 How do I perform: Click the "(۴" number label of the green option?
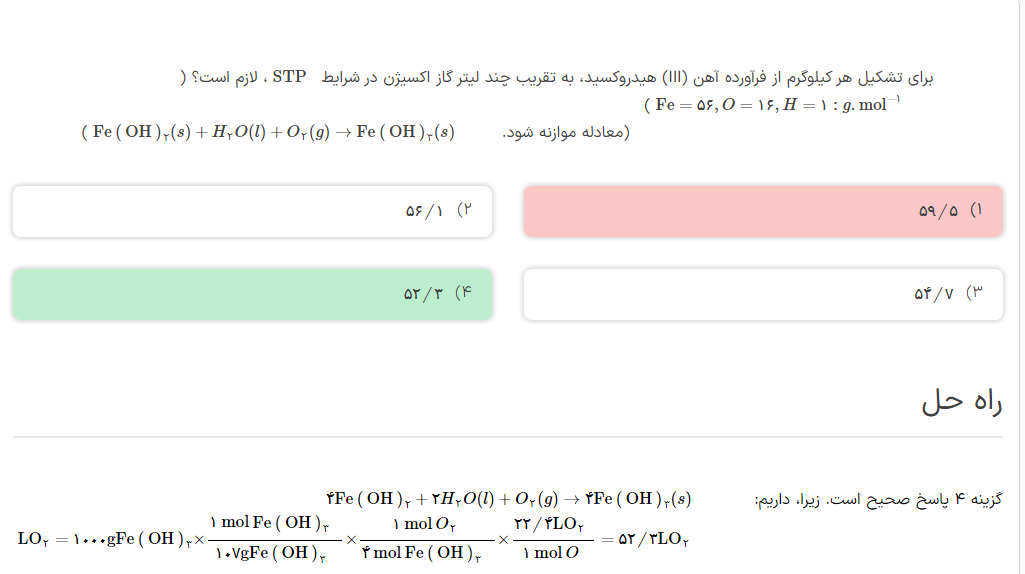(463, 294)
